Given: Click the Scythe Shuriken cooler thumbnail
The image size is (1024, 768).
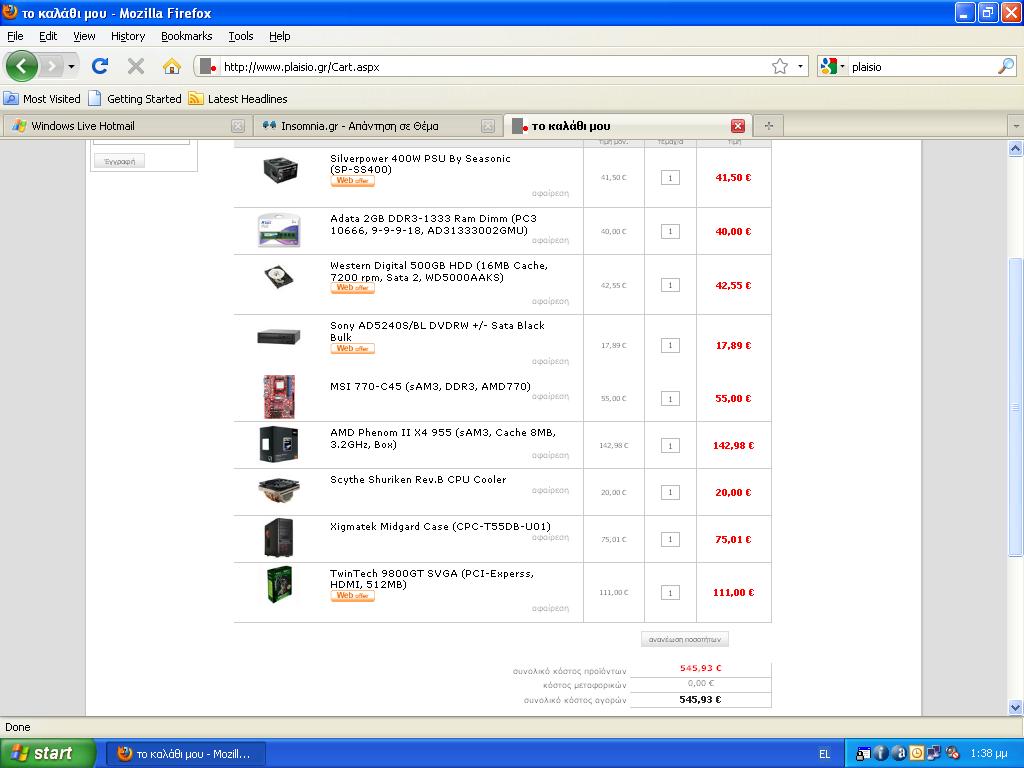Looking at the screenshot, I should (x=279, y=490).
